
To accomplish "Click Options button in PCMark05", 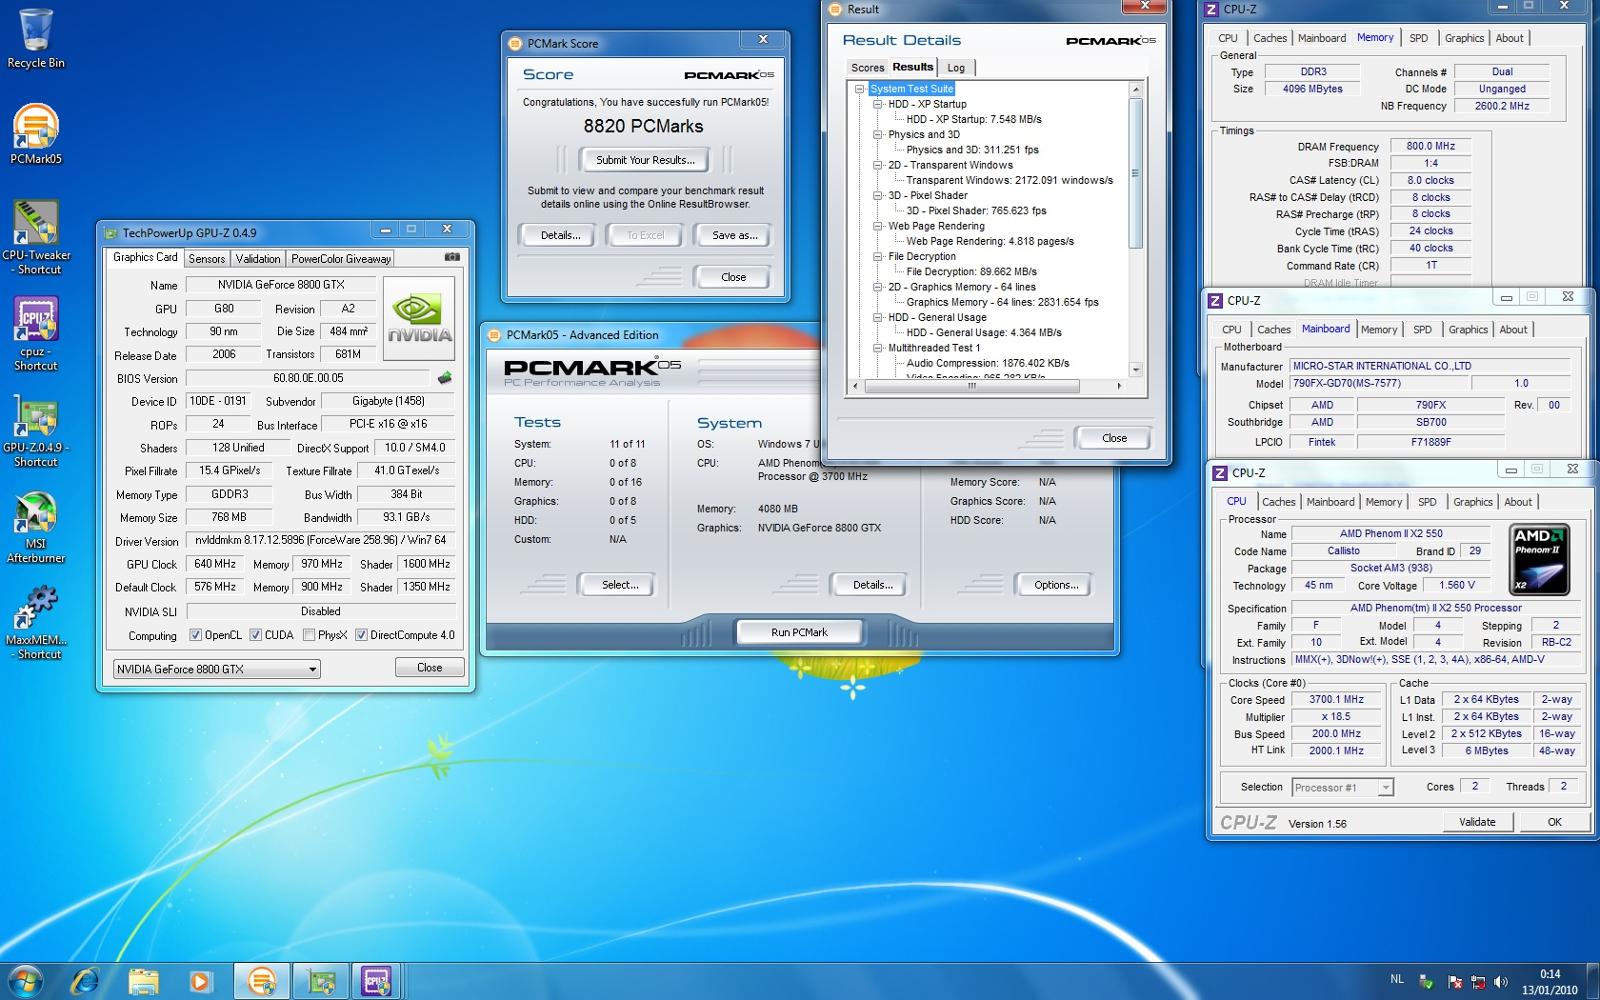I will (1056, 585).
